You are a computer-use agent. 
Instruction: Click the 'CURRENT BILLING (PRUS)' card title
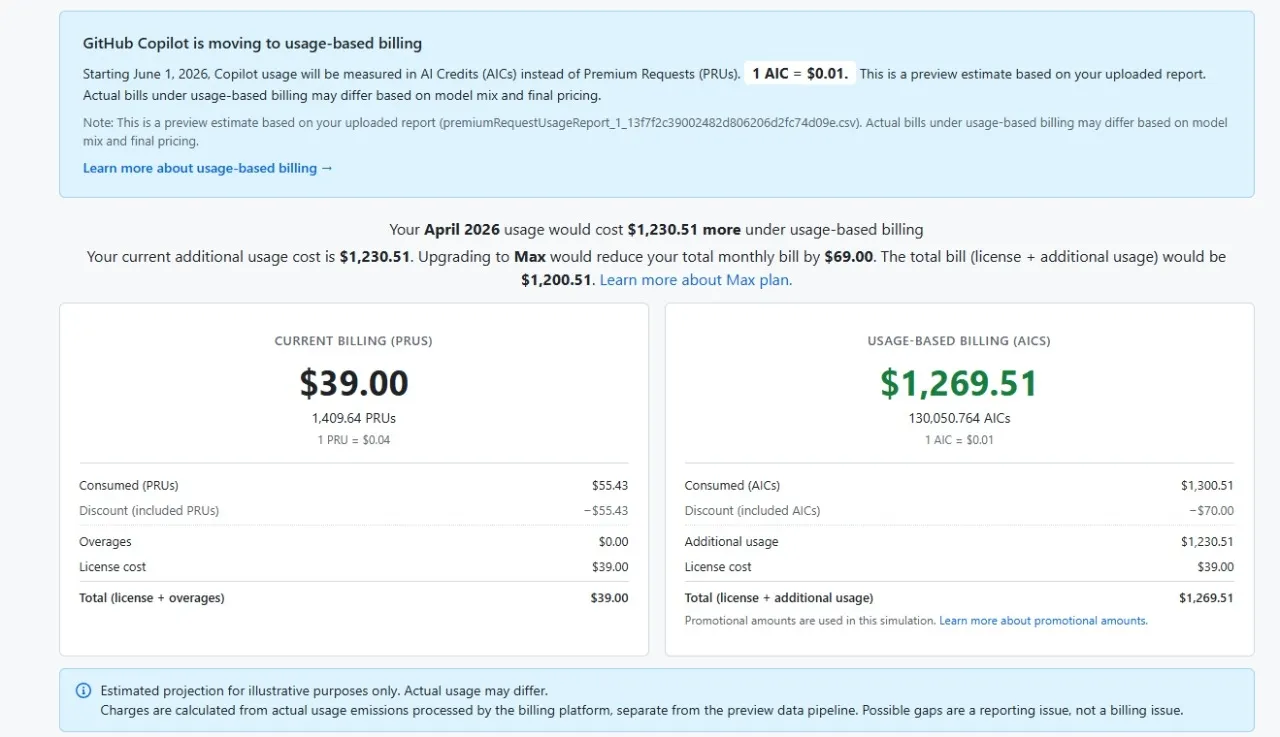pos(354,341)
